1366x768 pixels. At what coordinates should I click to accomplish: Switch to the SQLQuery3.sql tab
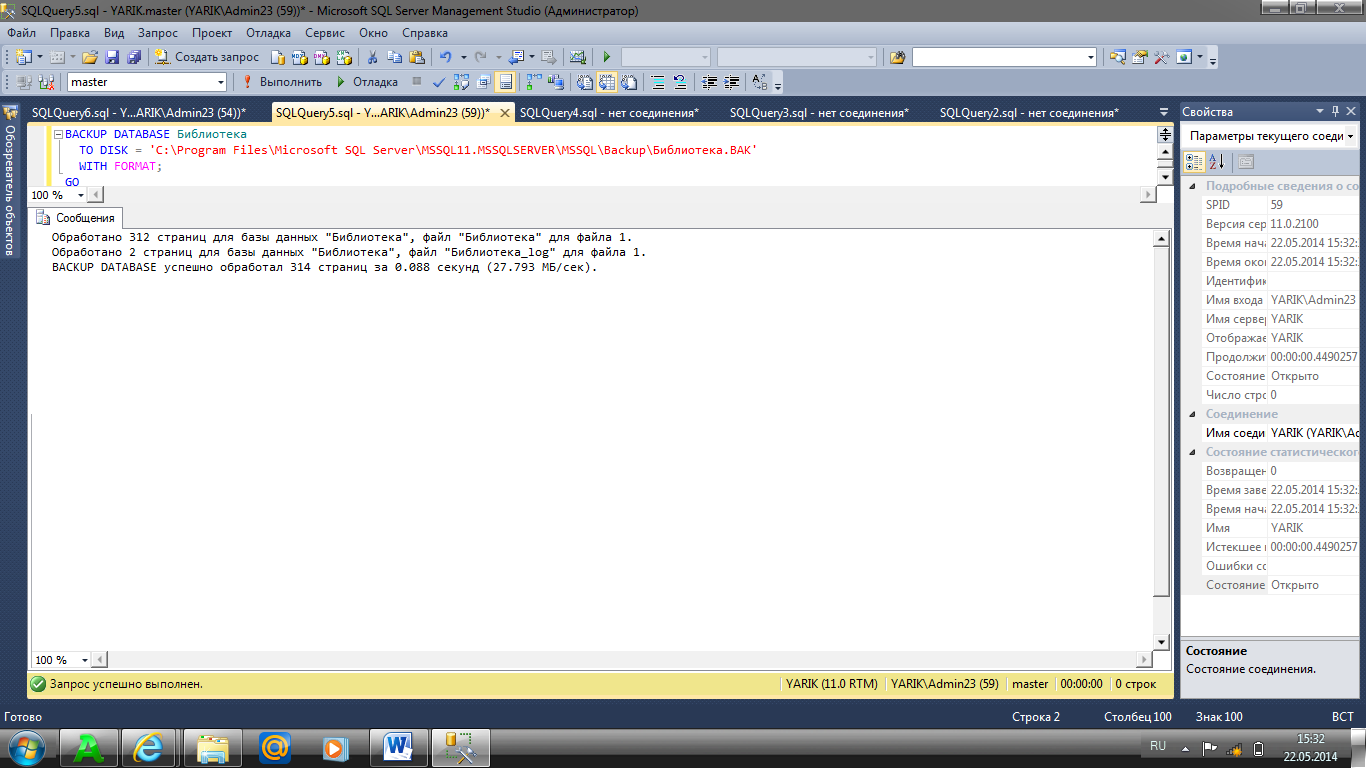(x=820, y=113)
